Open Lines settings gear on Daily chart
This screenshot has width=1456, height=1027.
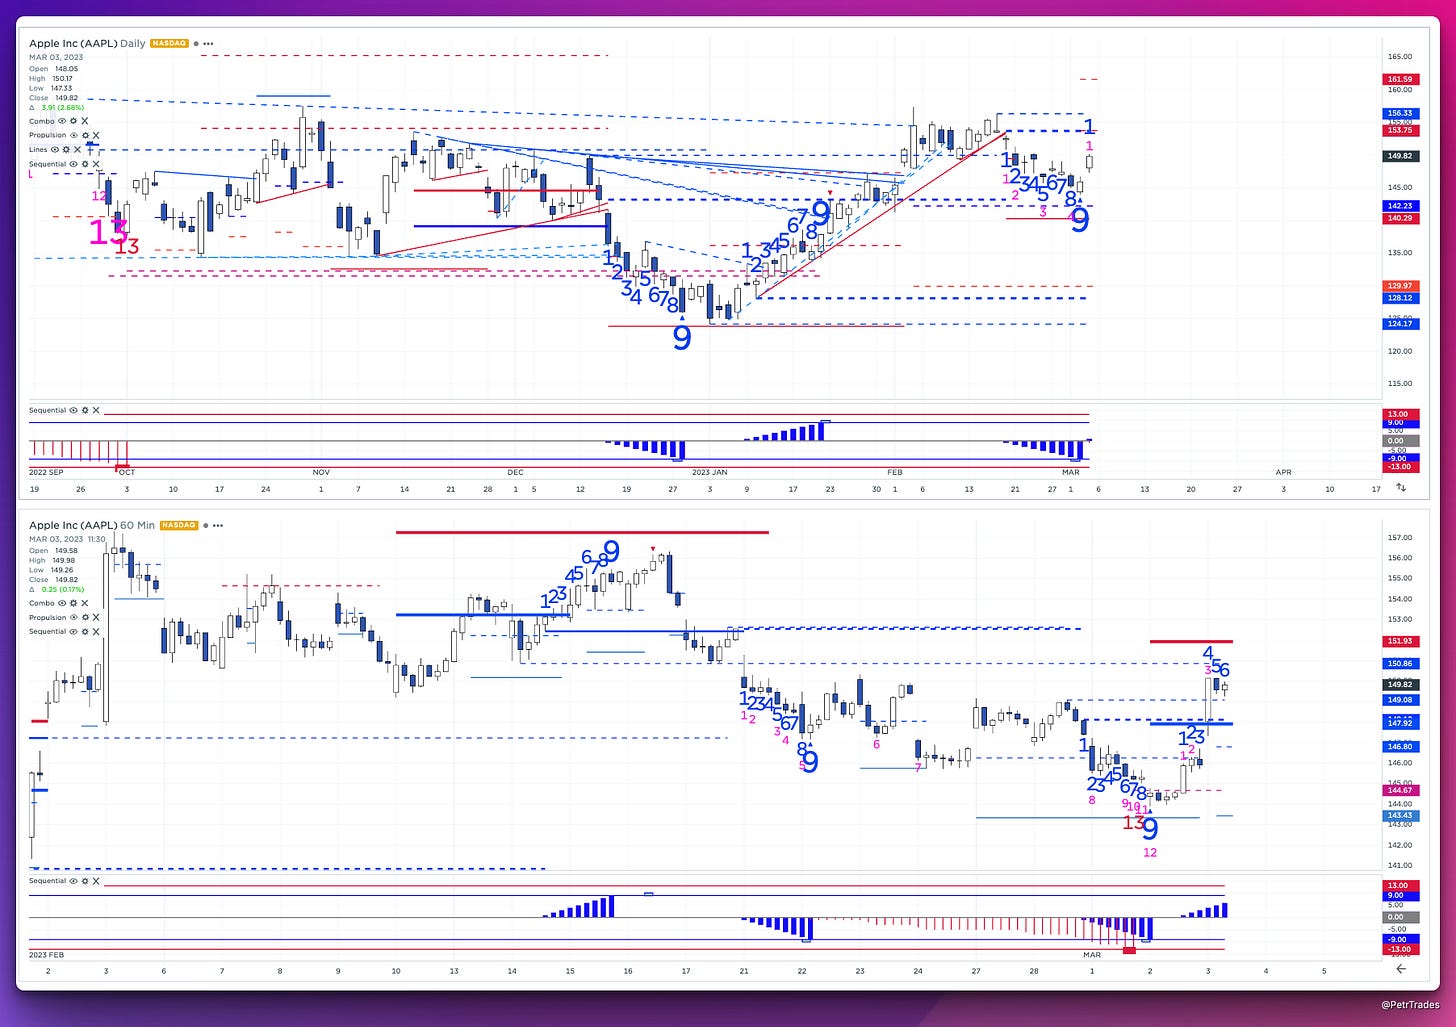coord(66,150)
